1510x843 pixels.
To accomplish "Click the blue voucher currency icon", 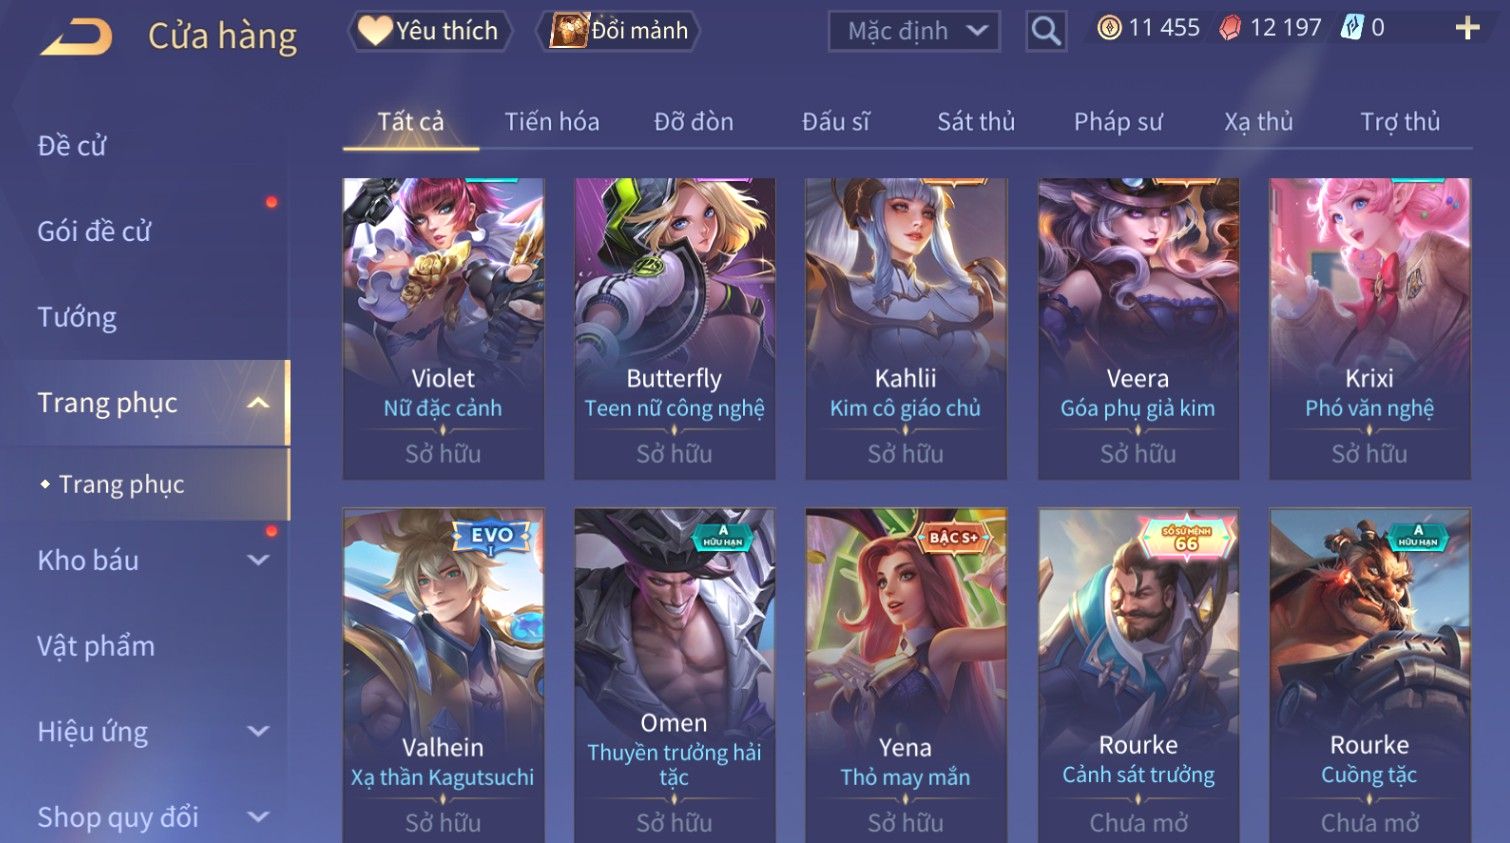I will point(1352,28).
